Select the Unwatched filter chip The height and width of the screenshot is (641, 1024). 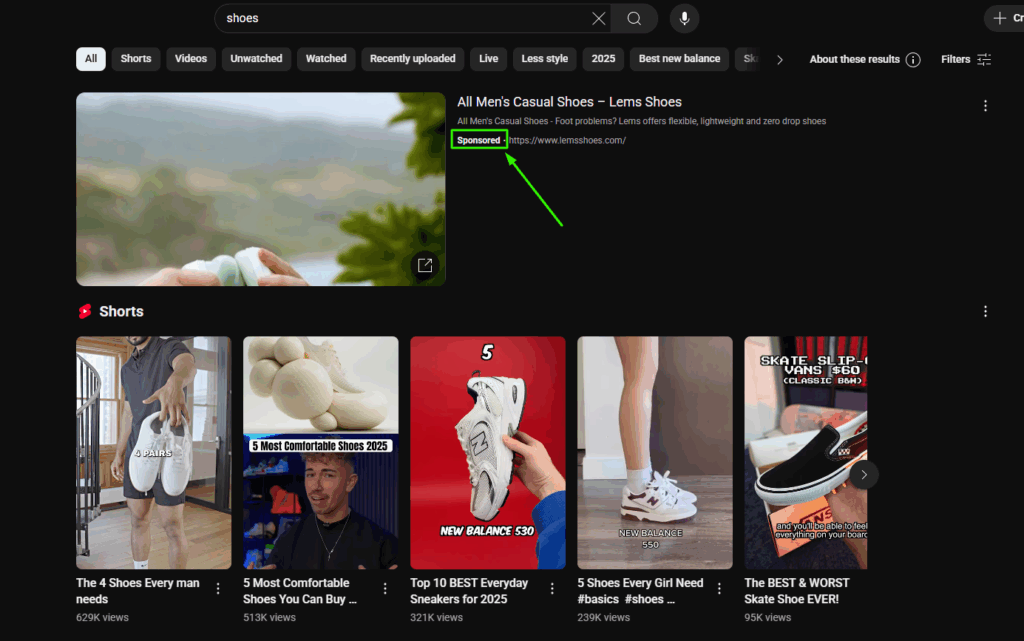256,59
